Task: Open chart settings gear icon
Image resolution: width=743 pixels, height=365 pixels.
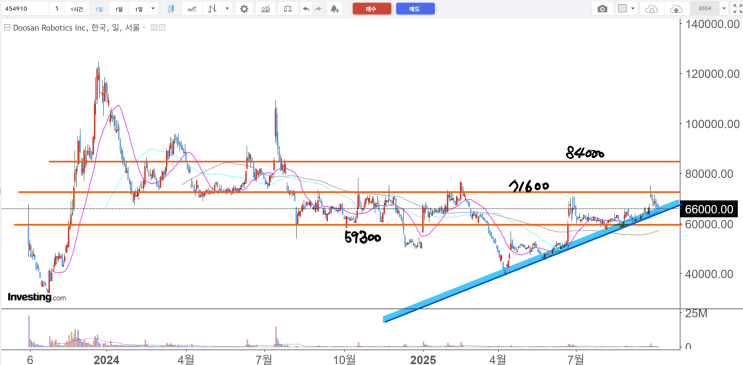Action: pyautogui.click(x=244, y=9)
